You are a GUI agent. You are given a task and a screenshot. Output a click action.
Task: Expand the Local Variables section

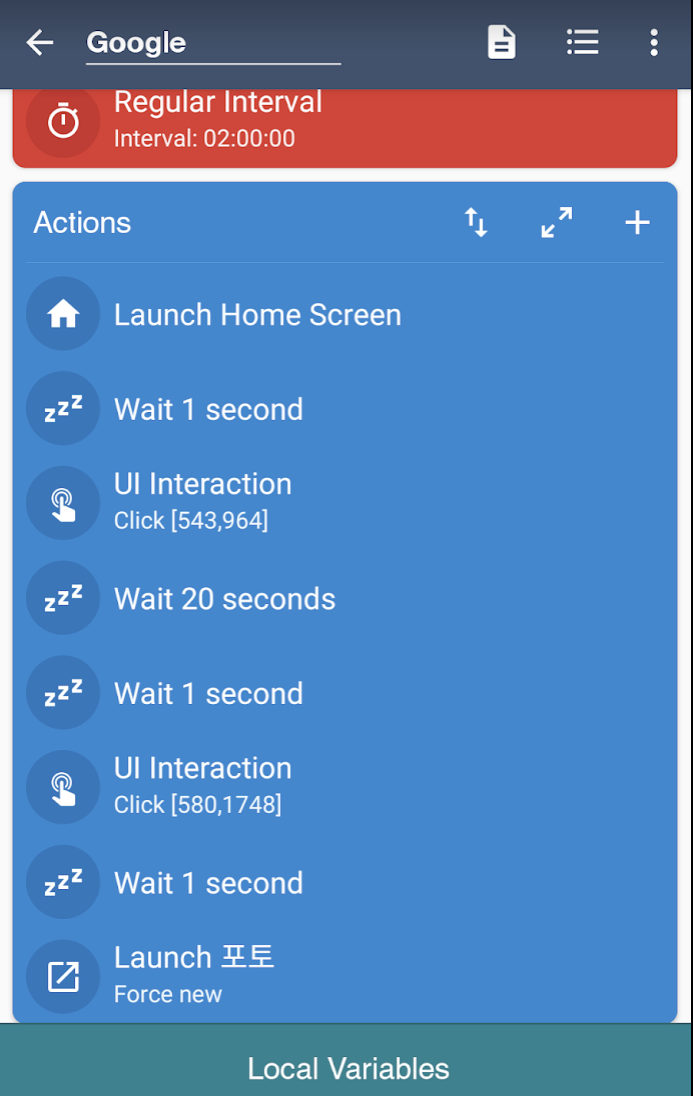click(x=347, y=1060)
